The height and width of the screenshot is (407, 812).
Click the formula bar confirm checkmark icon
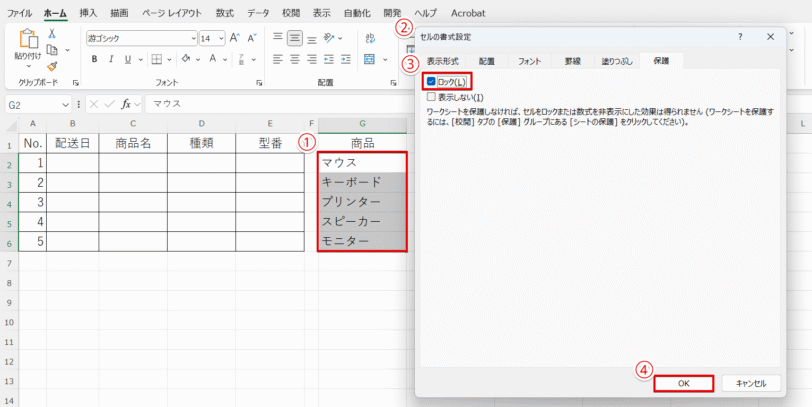109,104
